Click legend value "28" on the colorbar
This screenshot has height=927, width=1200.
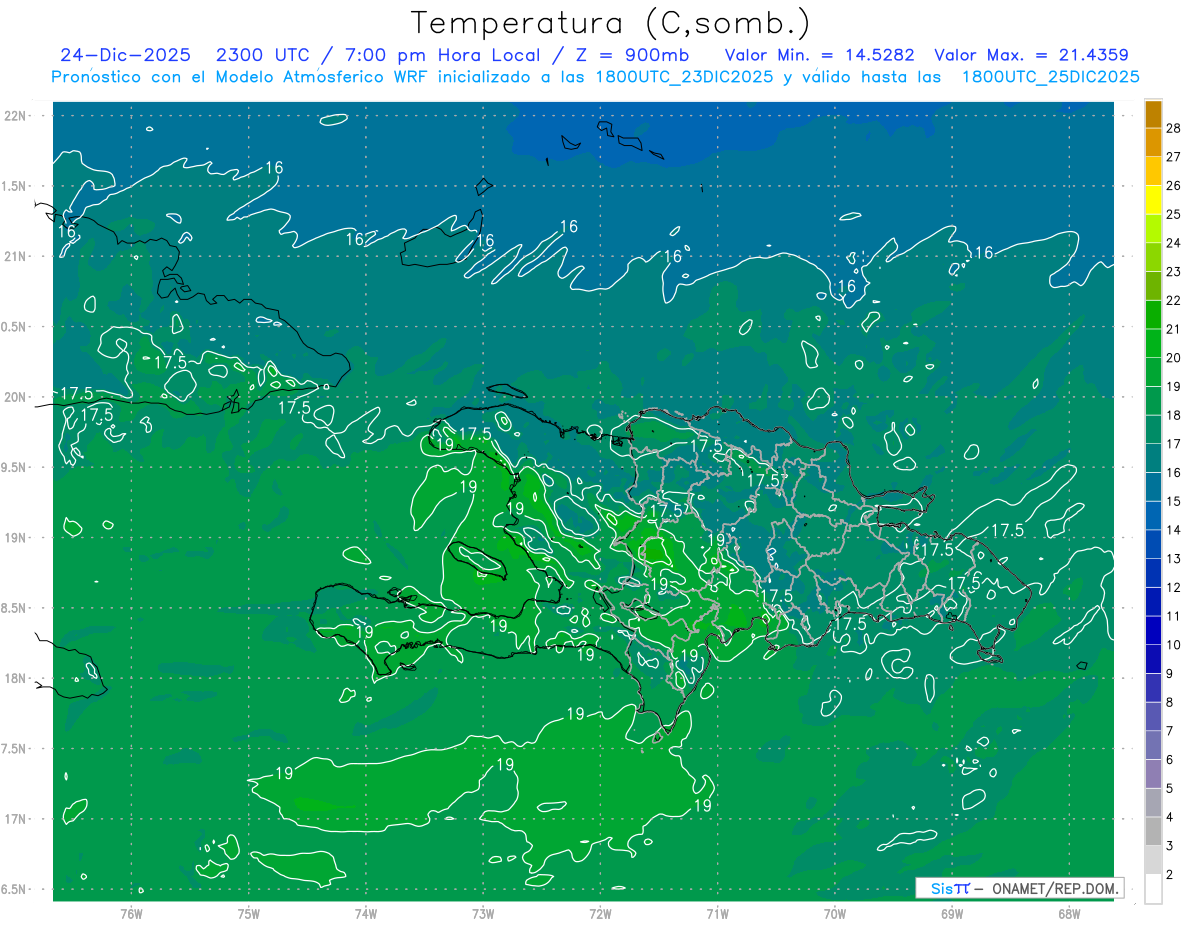[1174, 128]
